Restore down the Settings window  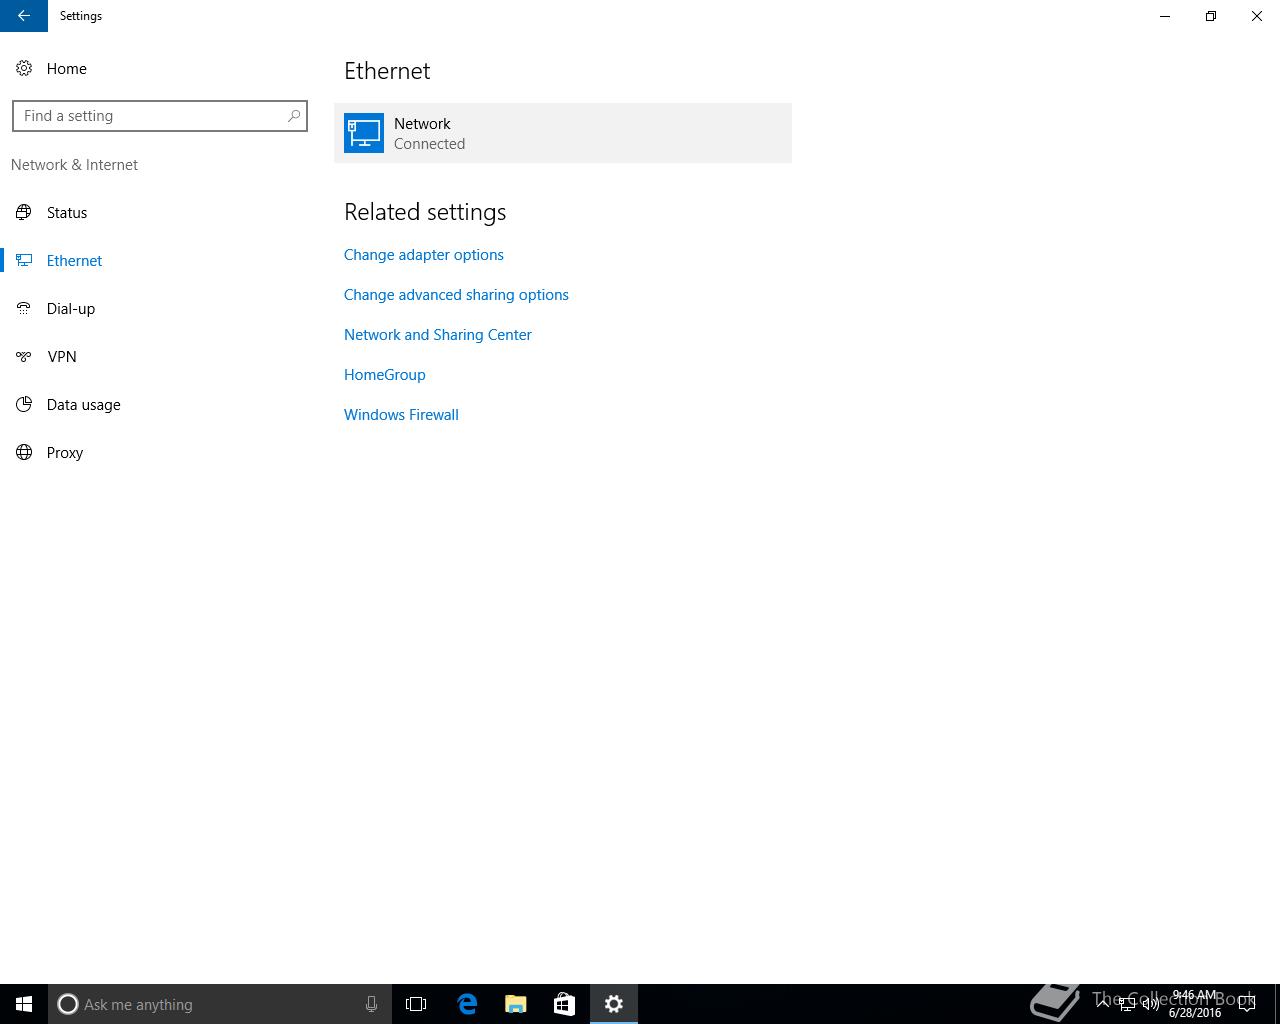coord(1211,16)
